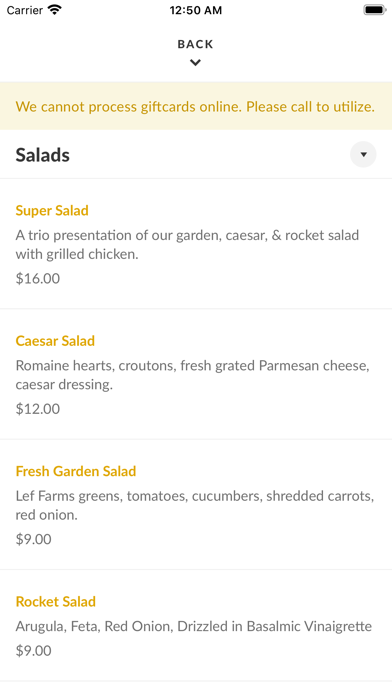This screenshot has height=696, width=392.
Task: Tap the BACK label at top
Action: (195, 44)
